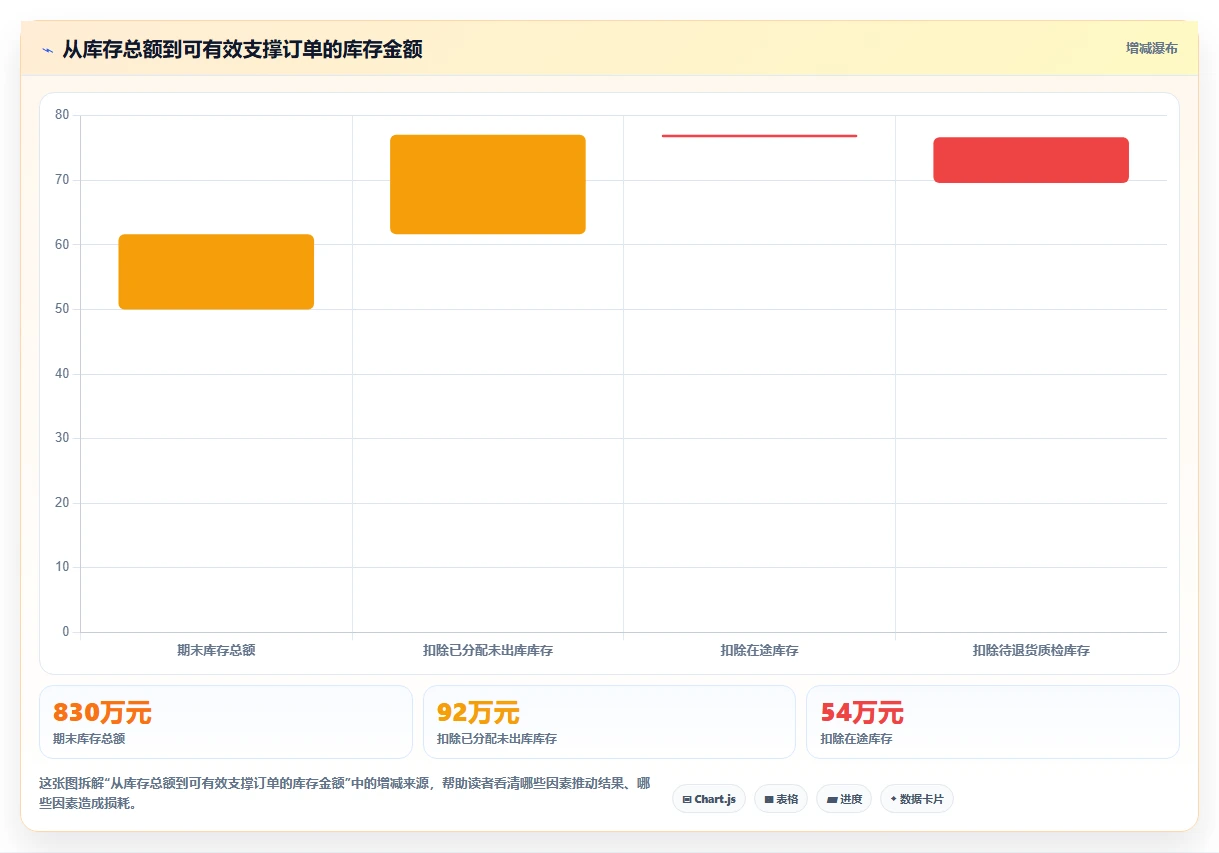
Task: Click the orange 扣除已分配未出库库存 bar
Action: click(x=488, y=184)
